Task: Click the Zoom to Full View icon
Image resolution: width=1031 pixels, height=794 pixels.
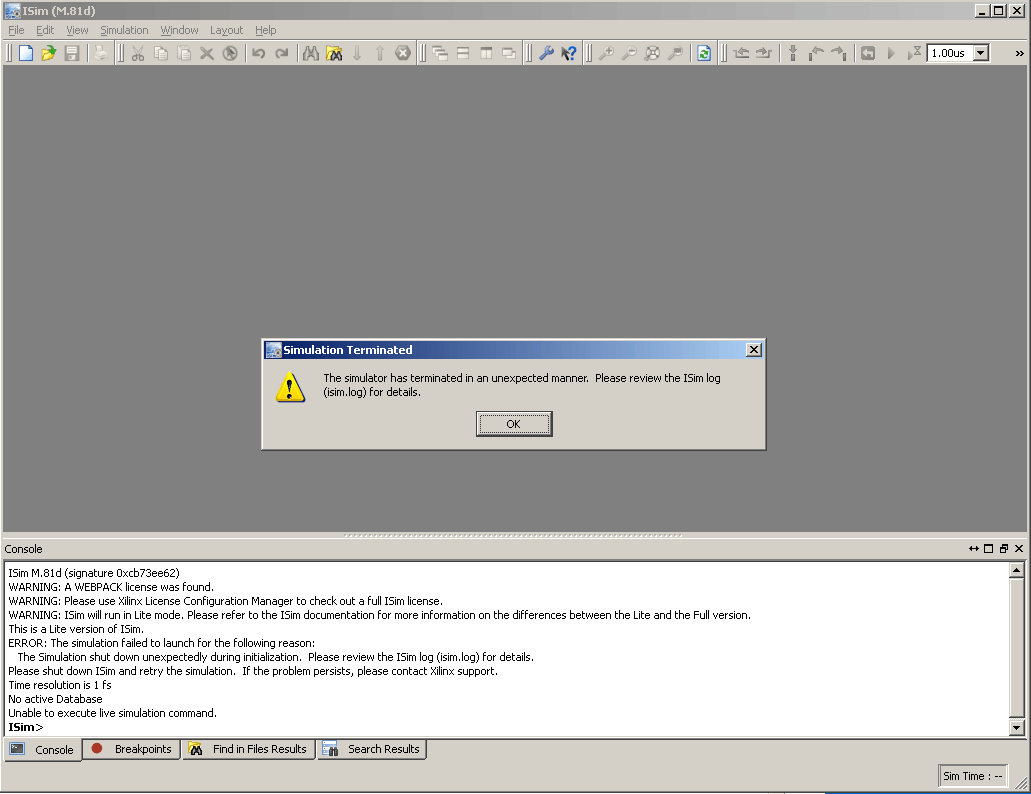Action: [x=652, y=53]
